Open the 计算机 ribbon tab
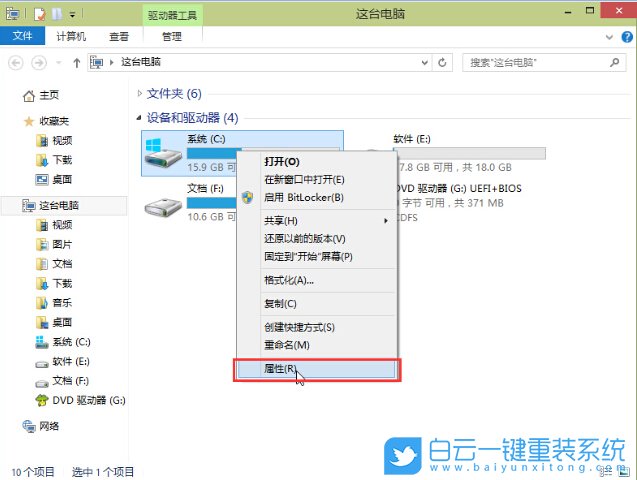 click(71, 37)
